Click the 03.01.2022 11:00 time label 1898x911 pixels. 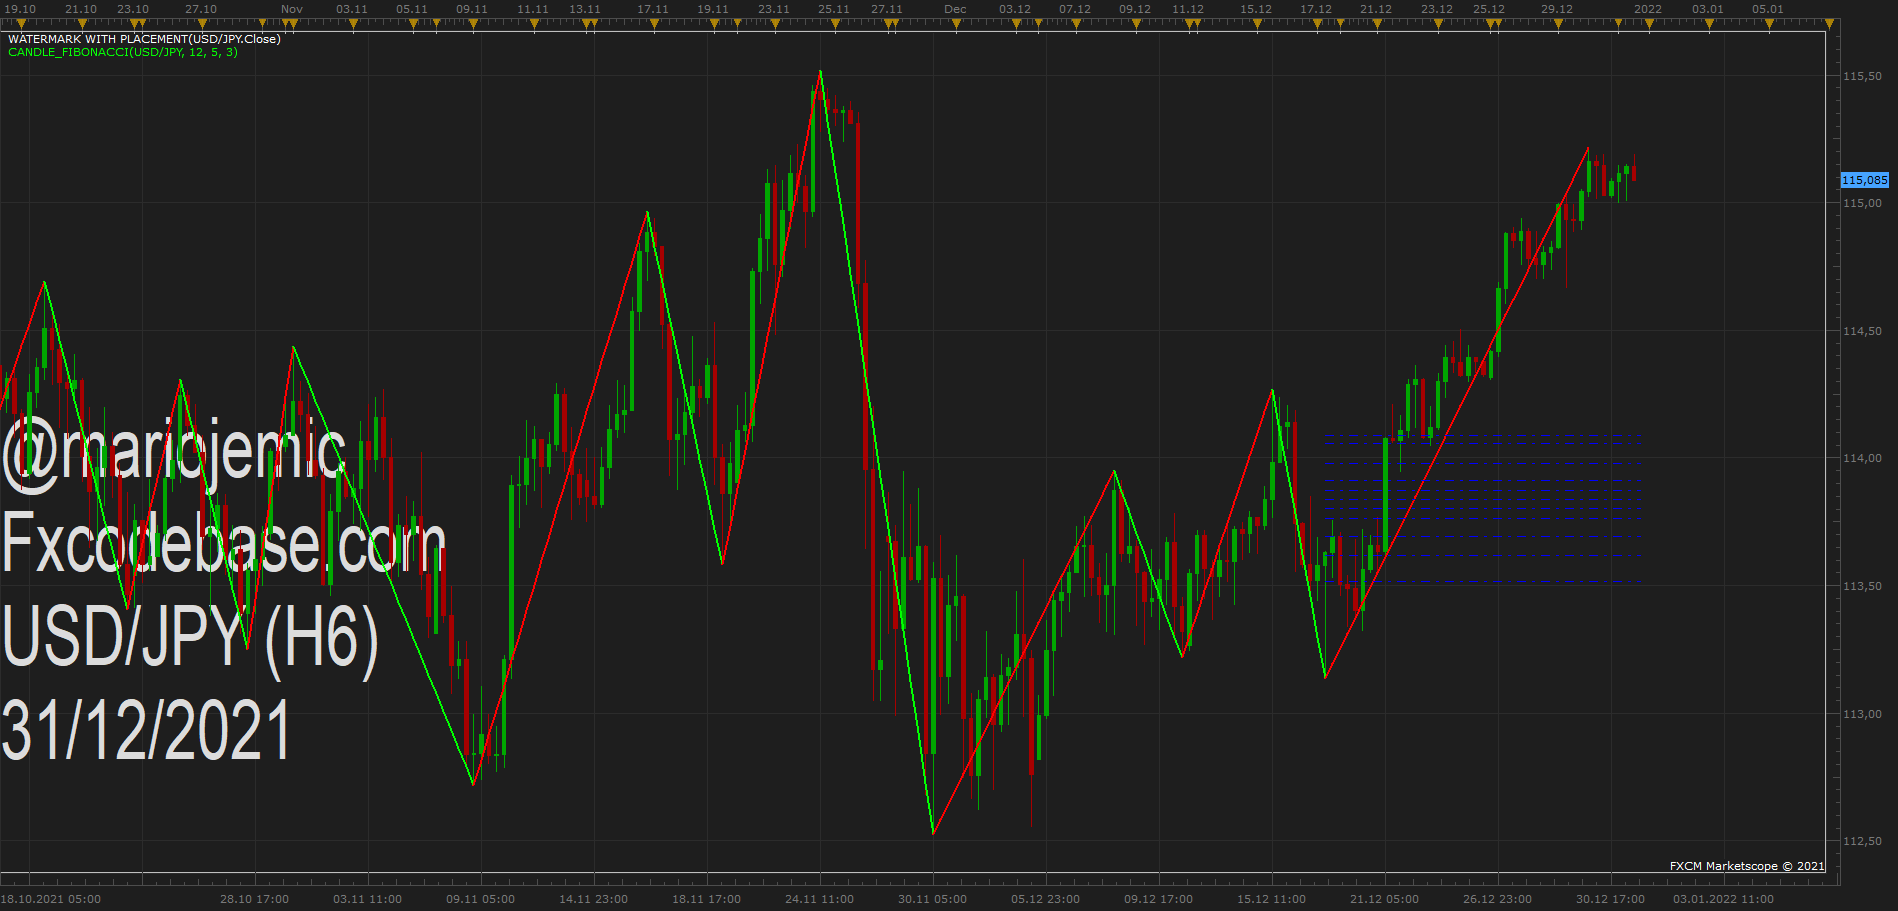pos(1723,899)
